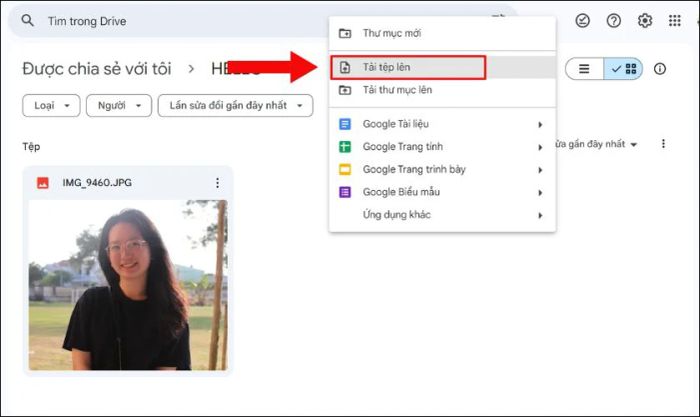700x417 pixels.
Task: Click the purple Google Forms icon
Action: (345, 192)
